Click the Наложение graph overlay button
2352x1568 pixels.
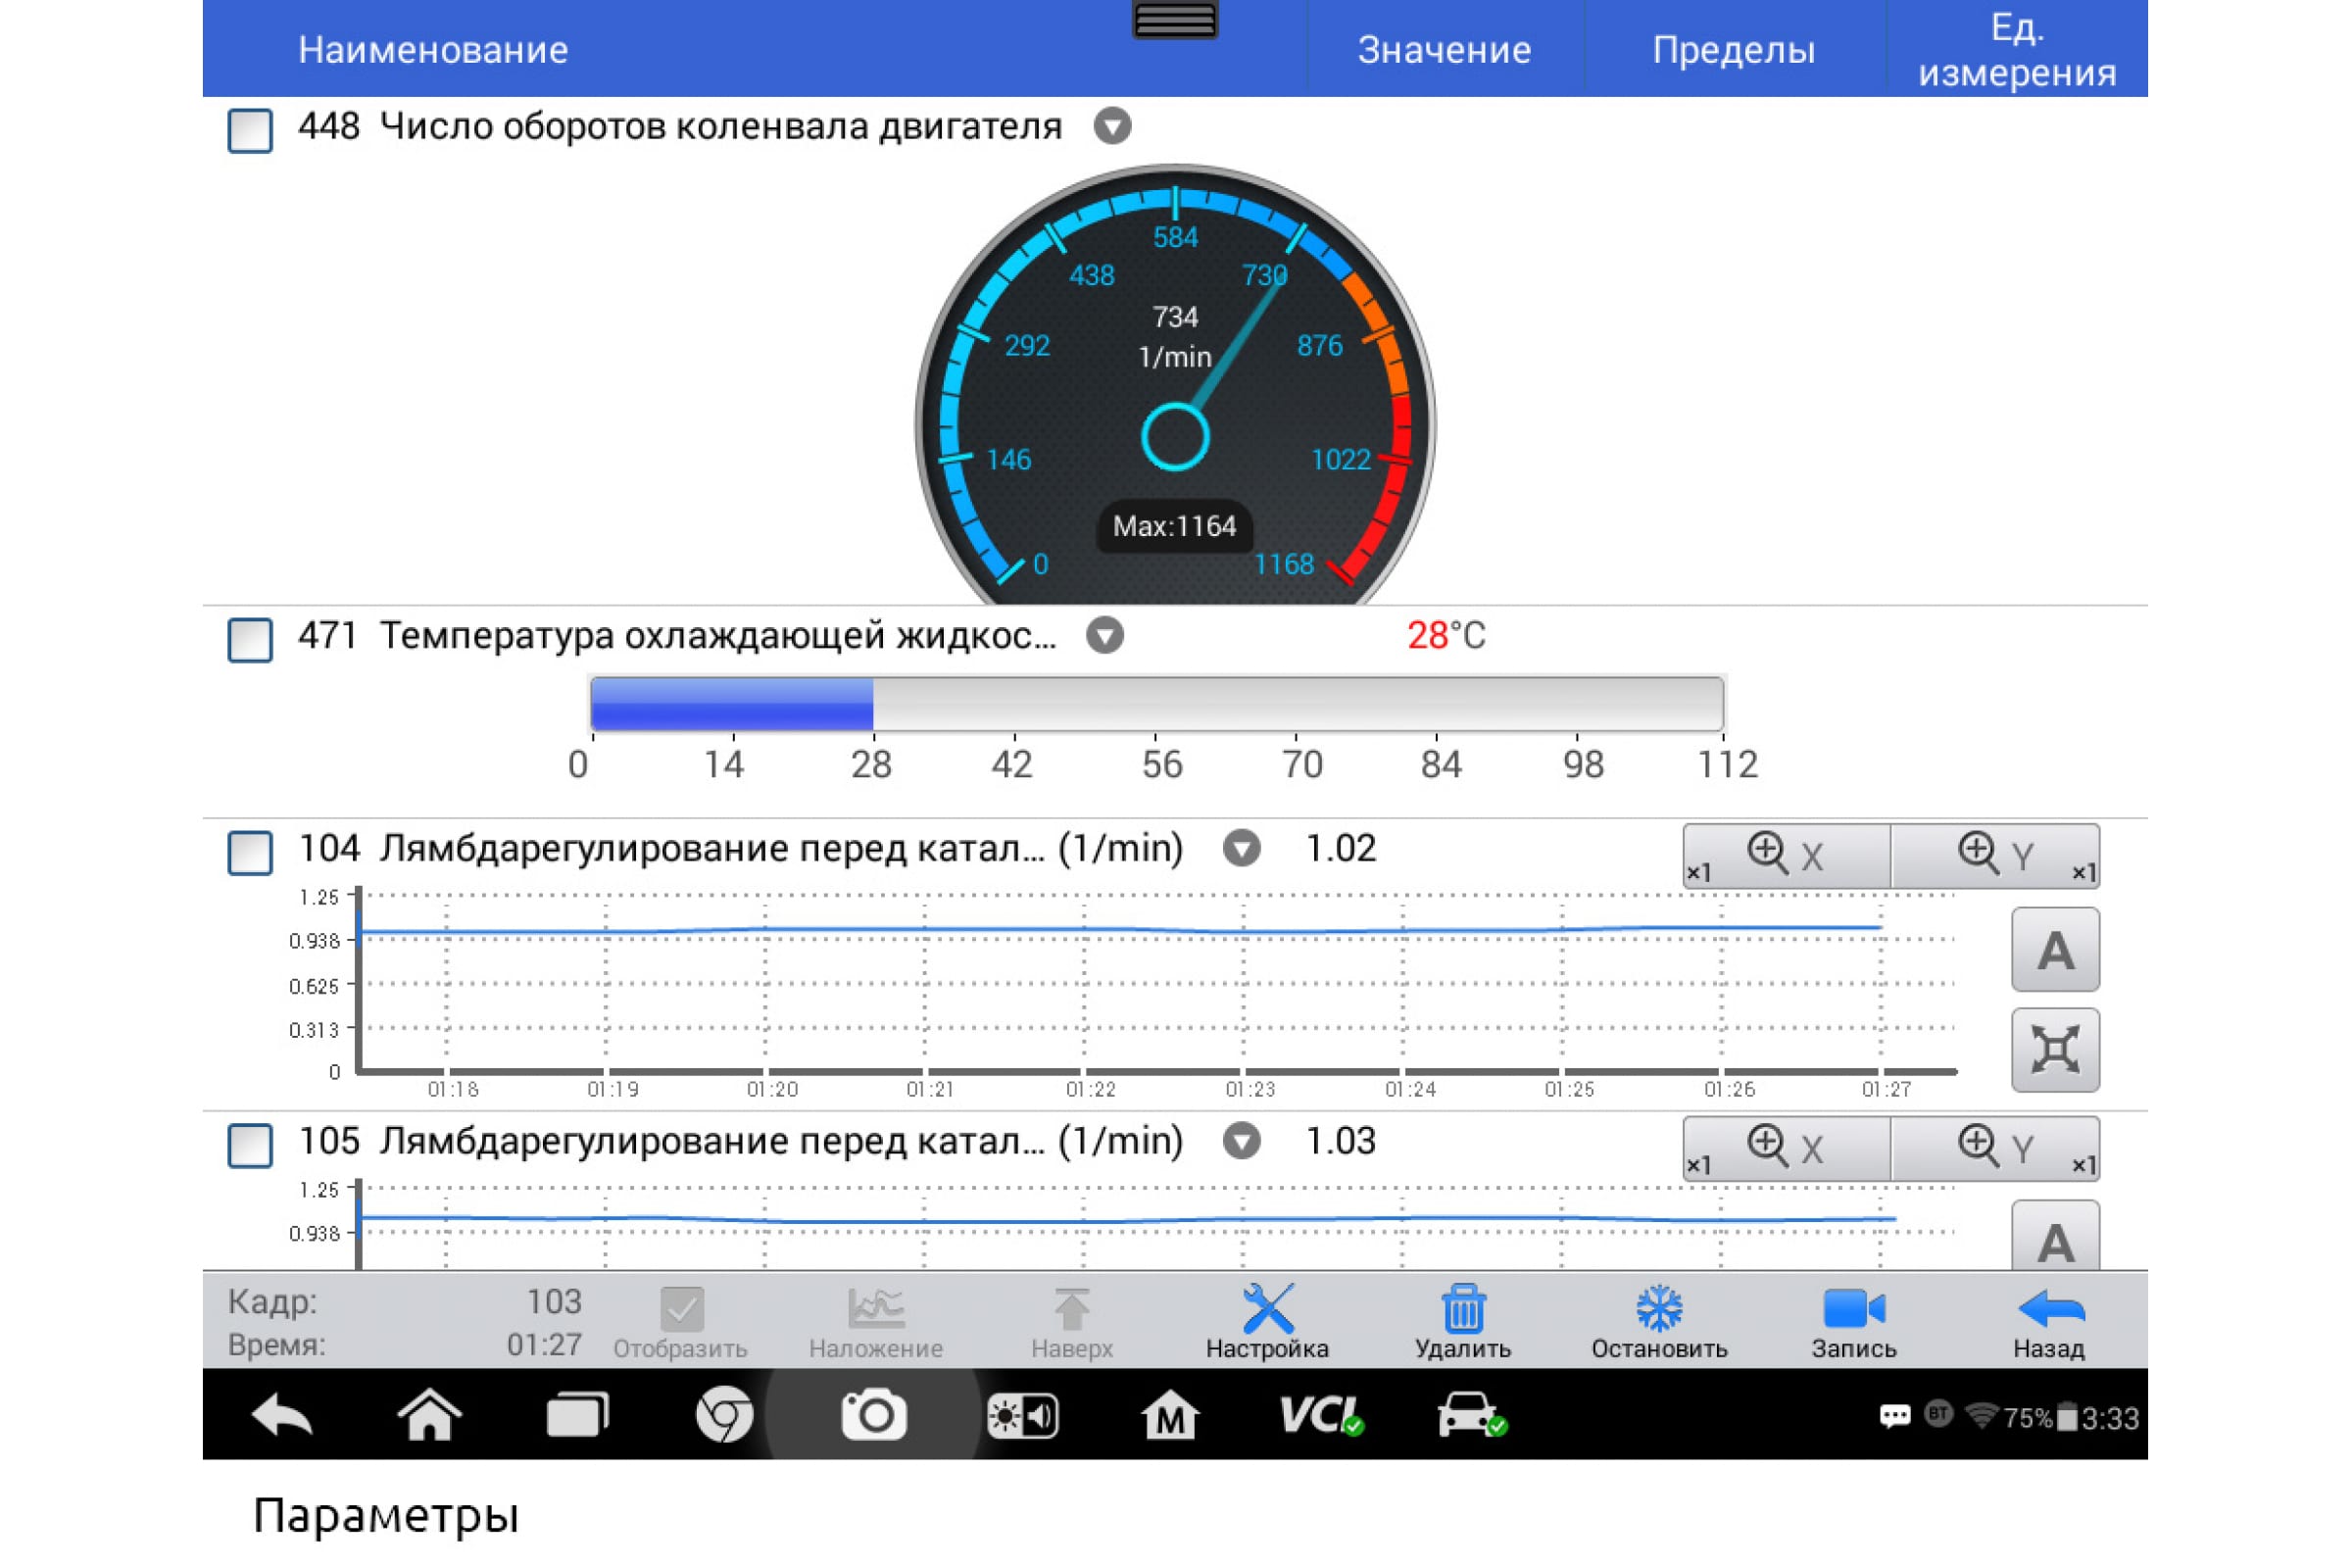coord(876,1323)
